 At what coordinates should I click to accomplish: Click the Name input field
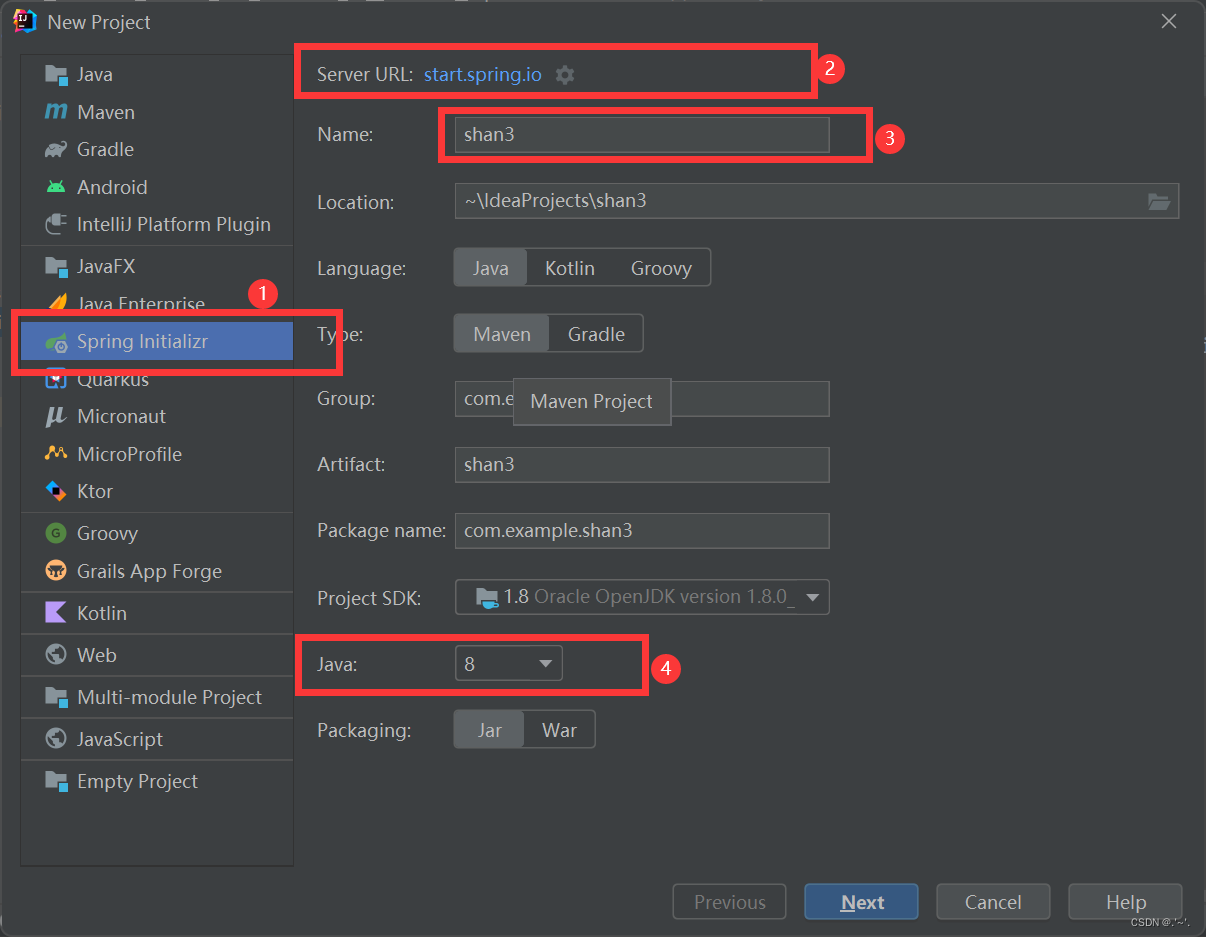[x=642, y=135]
